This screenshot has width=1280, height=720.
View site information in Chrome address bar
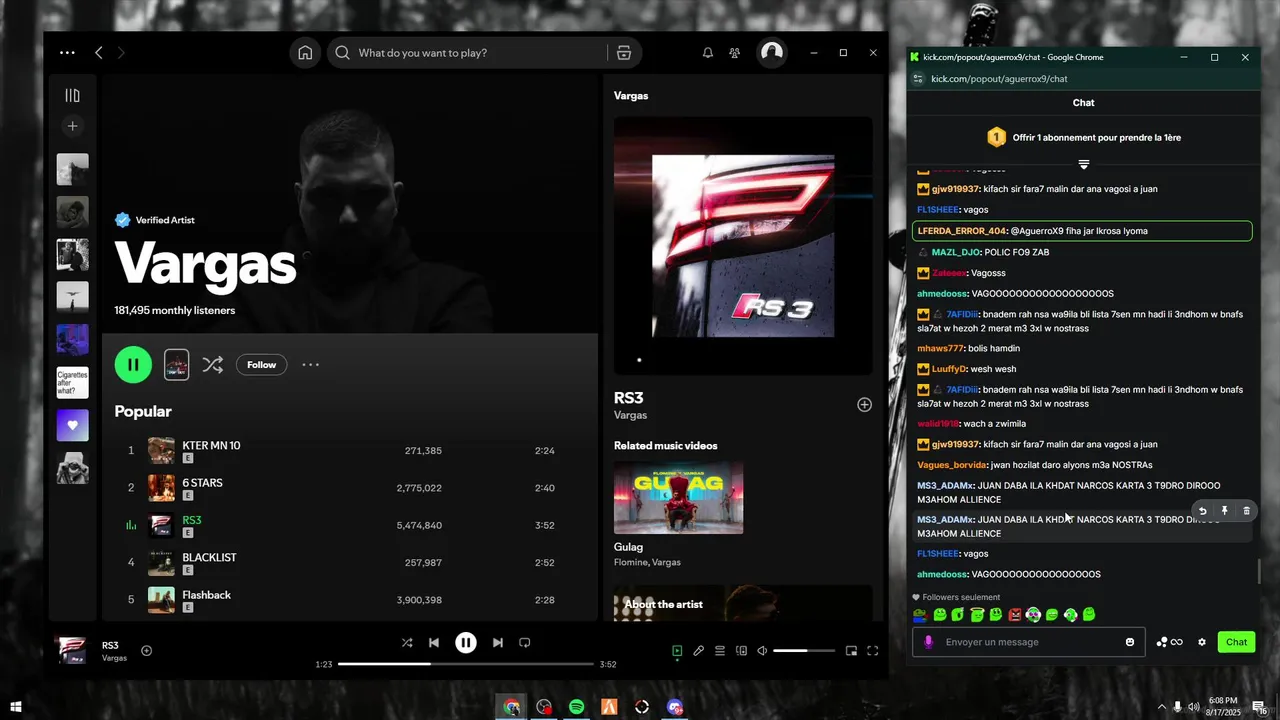pos(919,79)
